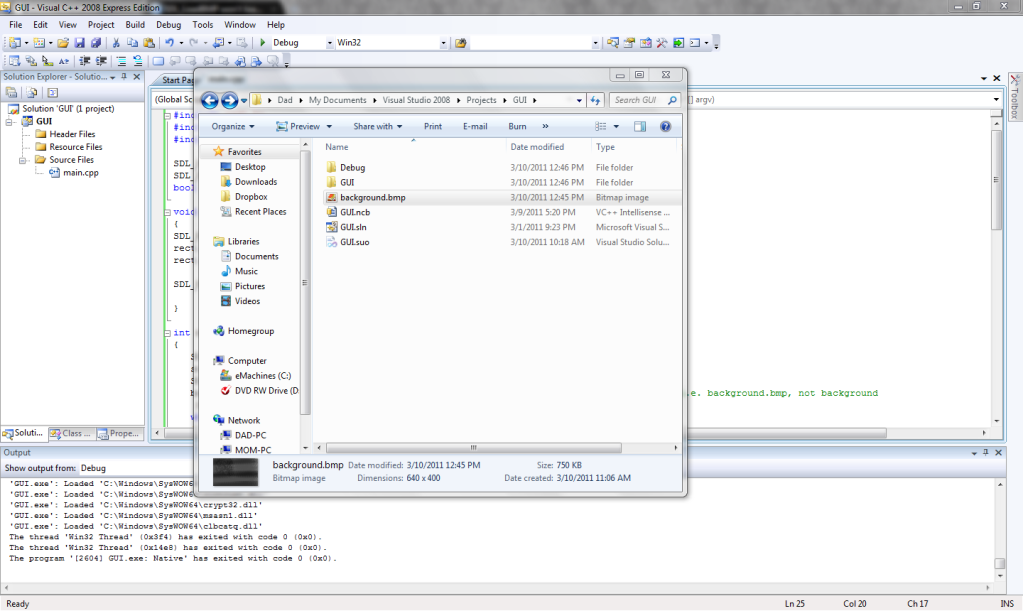Comment out the selected lines icon
Image resolution: width=1023 pixels, height=611 pixels.
tap(121, 61)
